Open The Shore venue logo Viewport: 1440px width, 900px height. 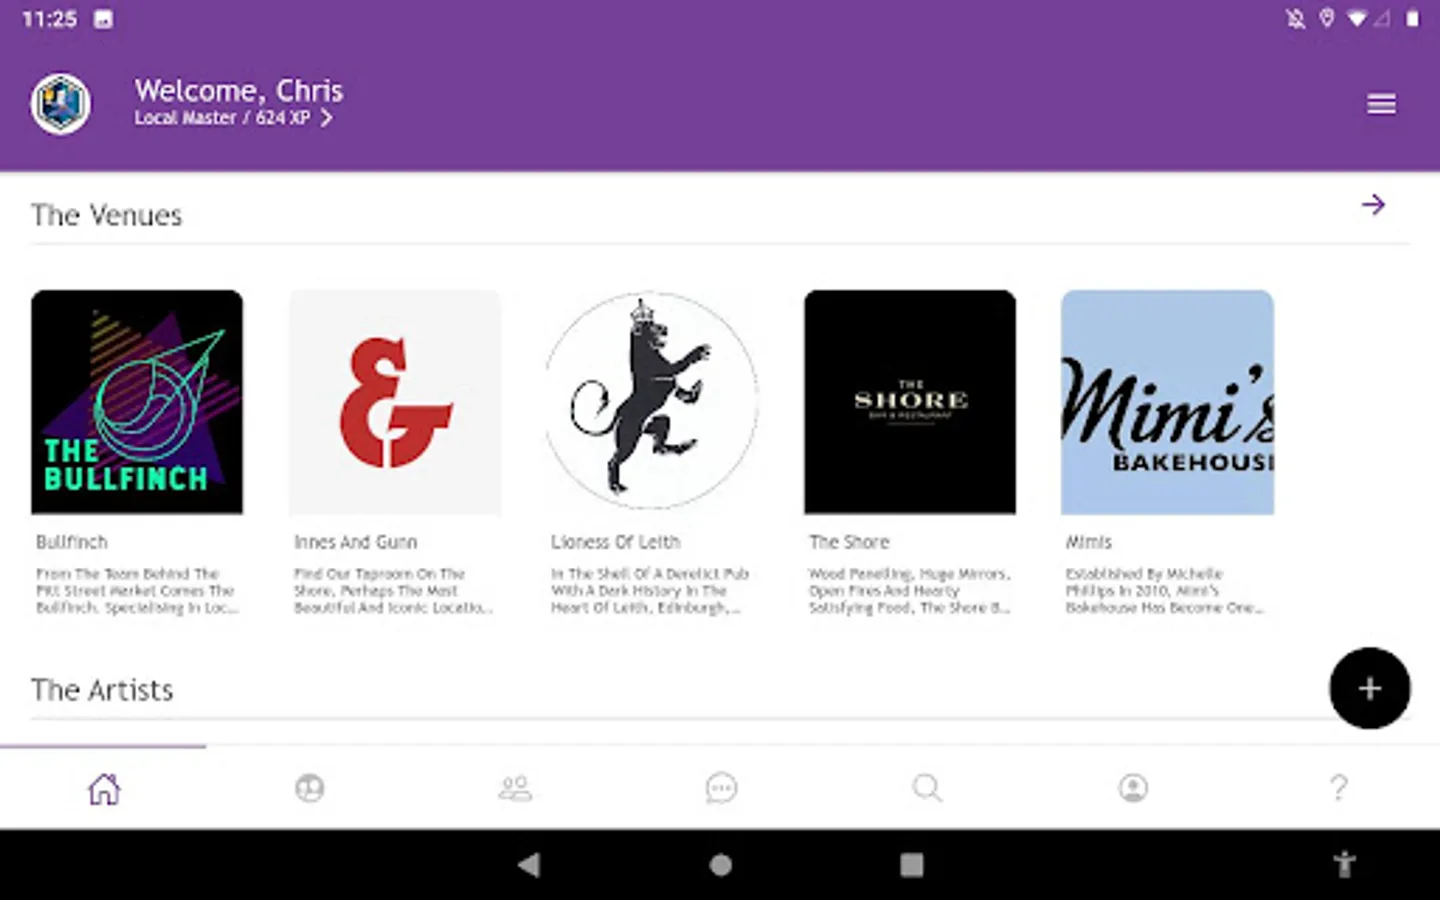pyautogui.click(x=910, y=402)
